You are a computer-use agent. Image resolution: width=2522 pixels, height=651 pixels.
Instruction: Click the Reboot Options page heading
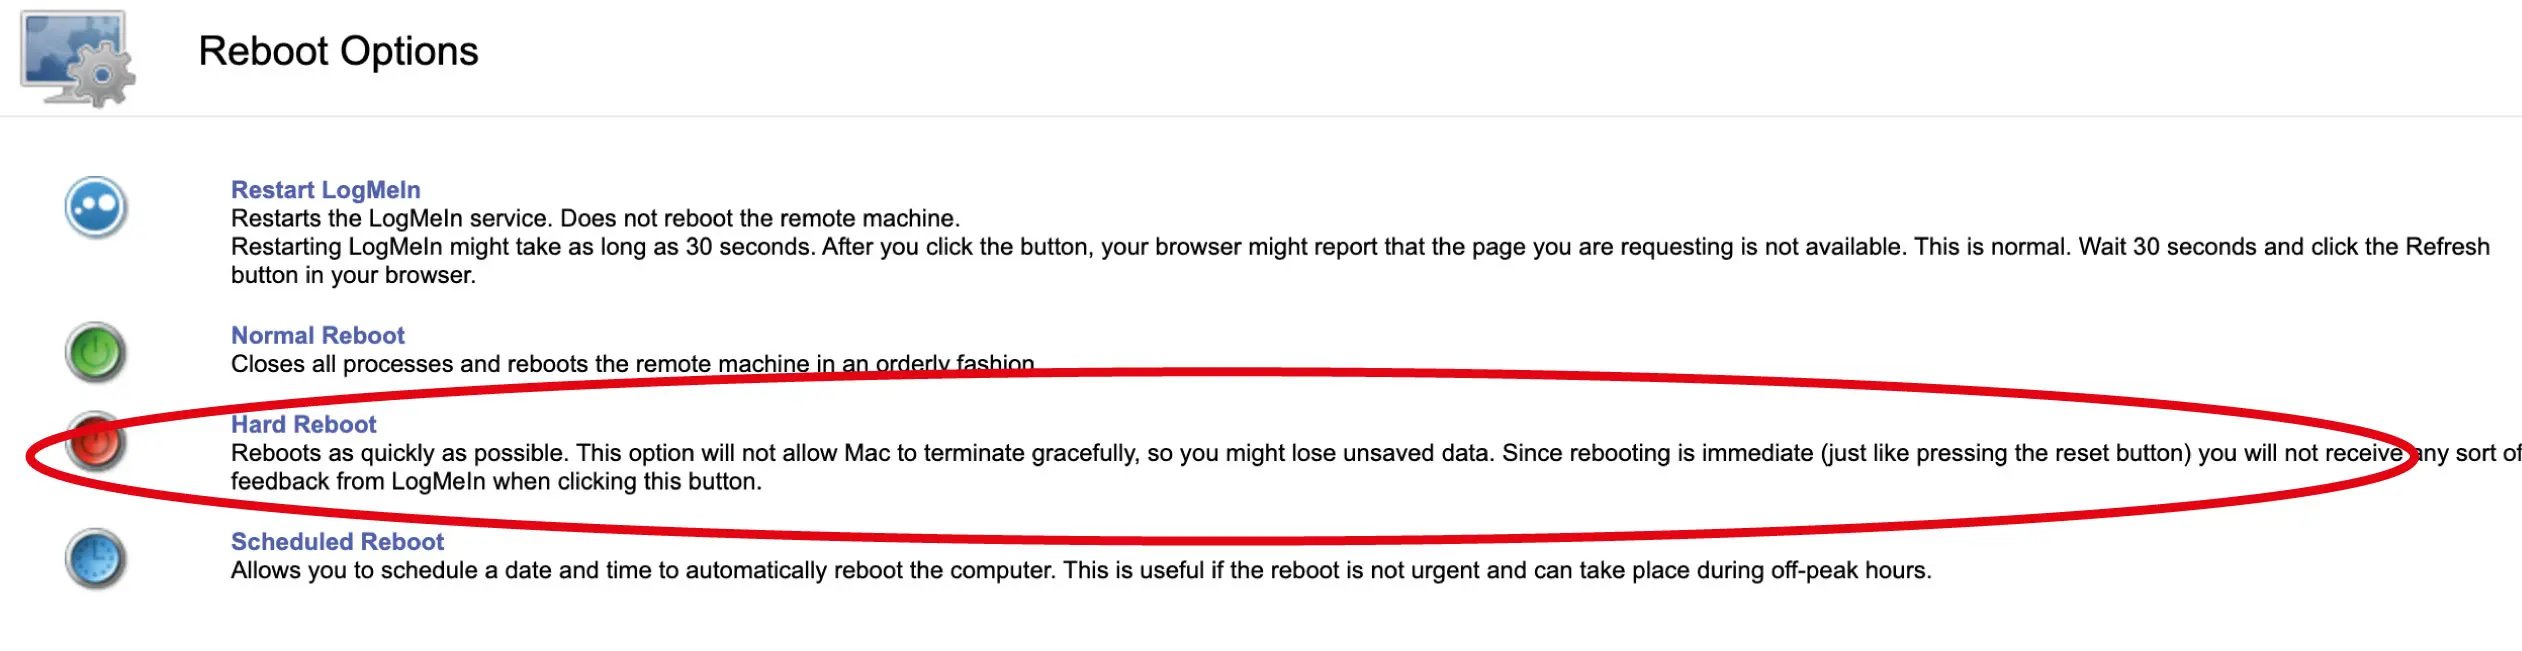tap(338, 51)
